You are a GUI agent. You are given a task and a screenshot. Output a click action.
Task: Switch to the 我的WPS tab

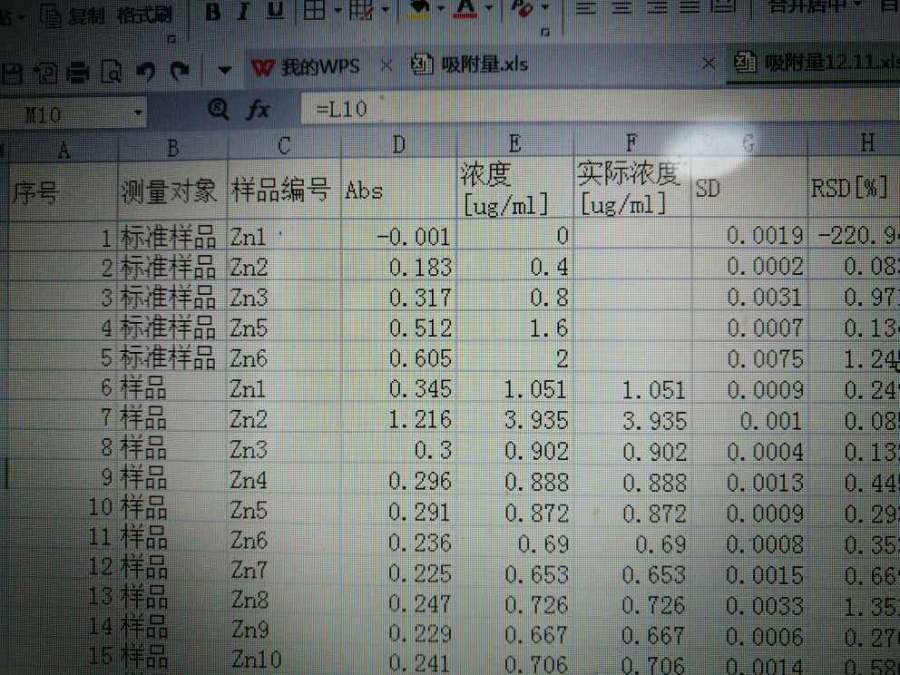[306, 67]
